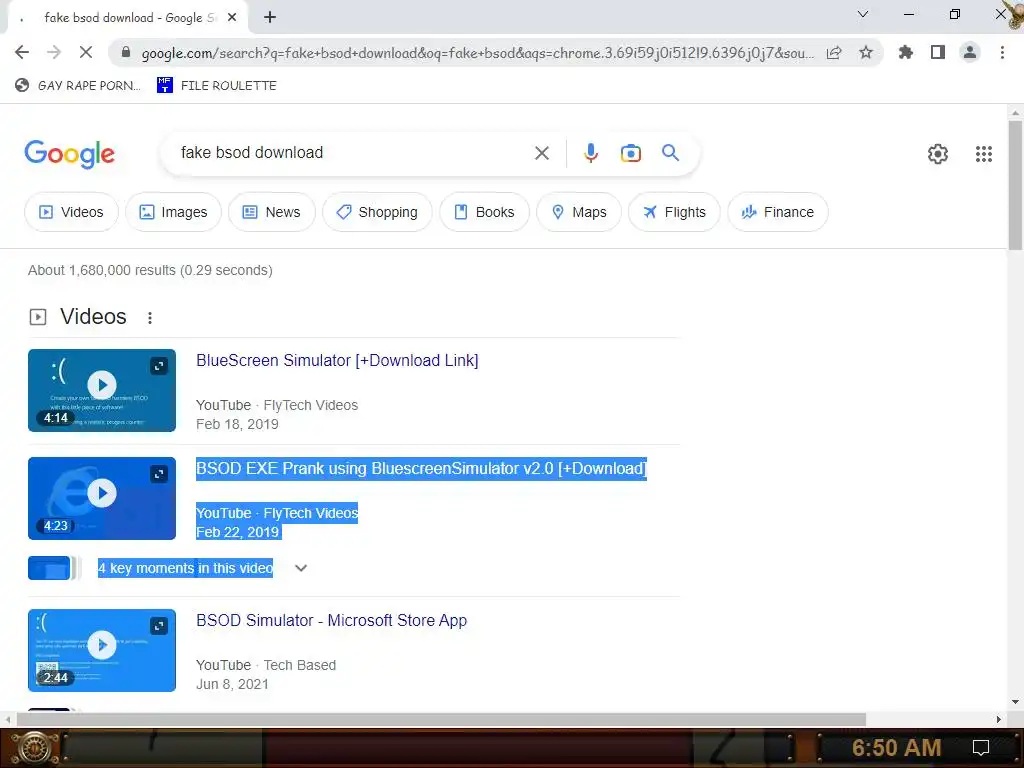
Task: Click the horizontal scrollbar thumb
Action: 441,719
